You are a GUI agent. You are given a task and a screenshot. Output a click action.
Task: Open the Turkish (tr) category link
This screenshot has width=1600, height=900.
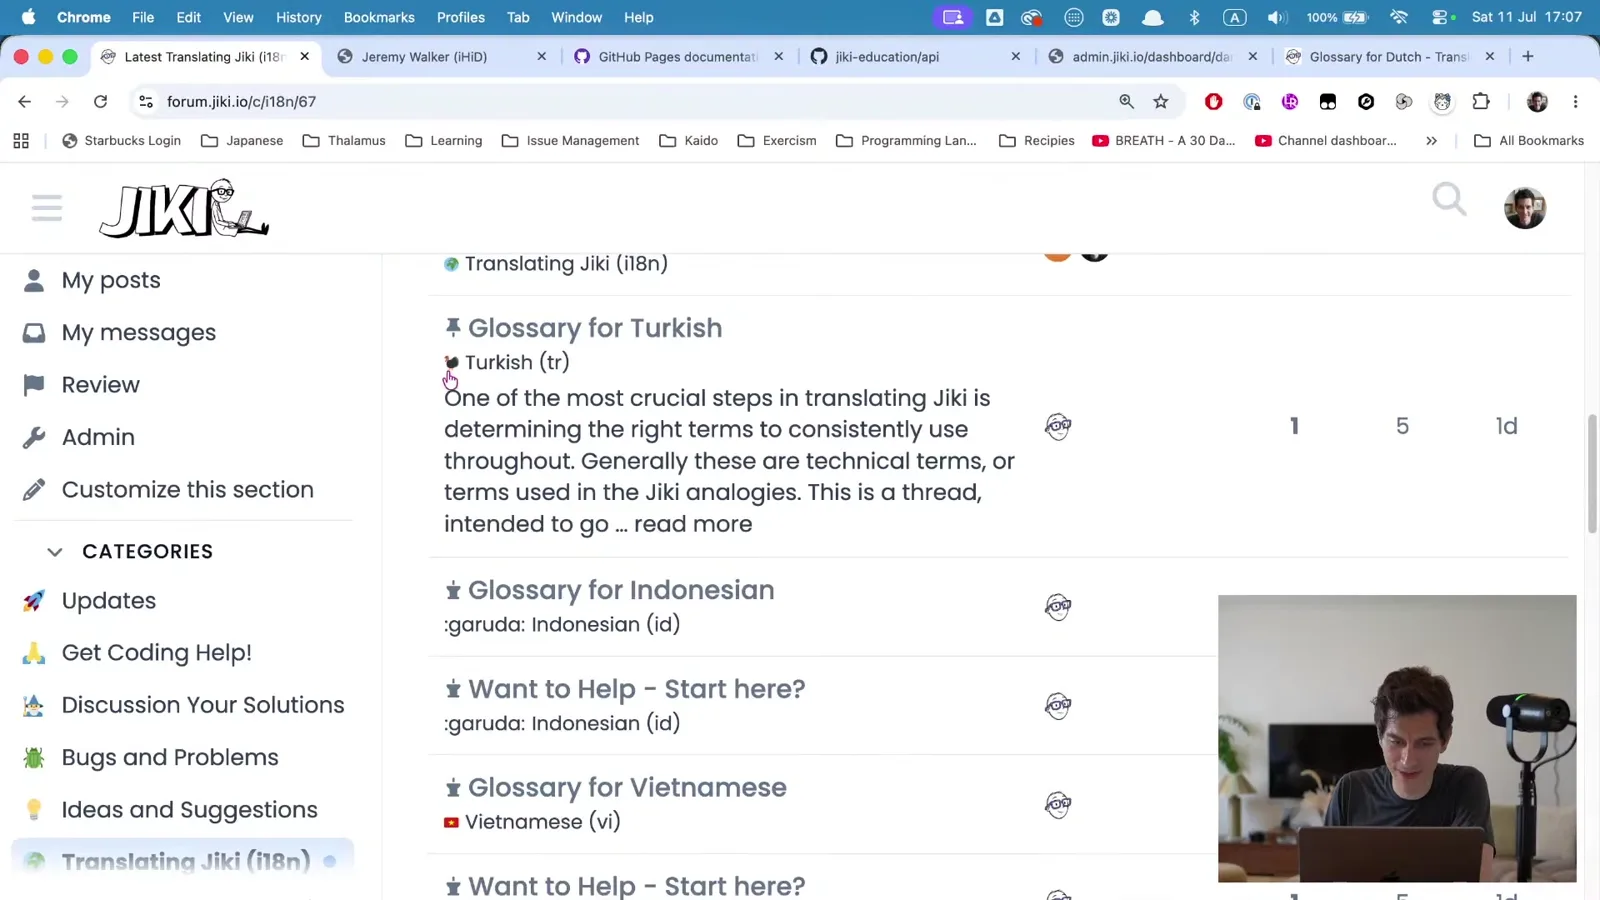(507, 362)
